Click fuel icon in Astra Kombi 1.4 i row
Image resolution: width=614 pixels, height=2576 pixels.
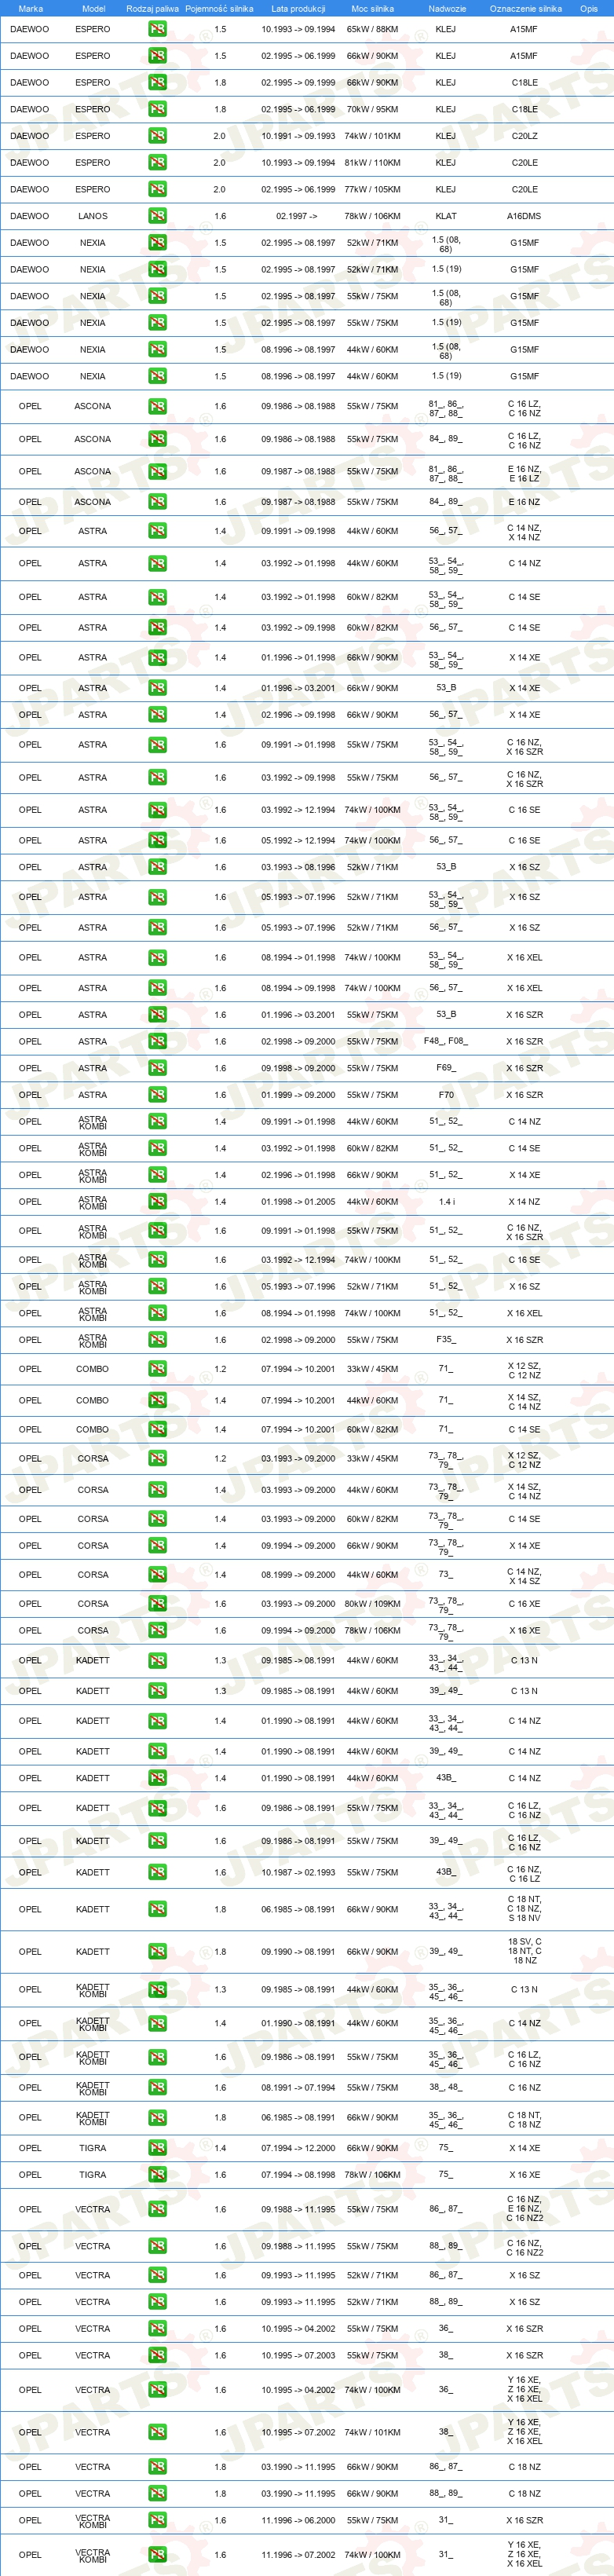(x=157, y=1202)
